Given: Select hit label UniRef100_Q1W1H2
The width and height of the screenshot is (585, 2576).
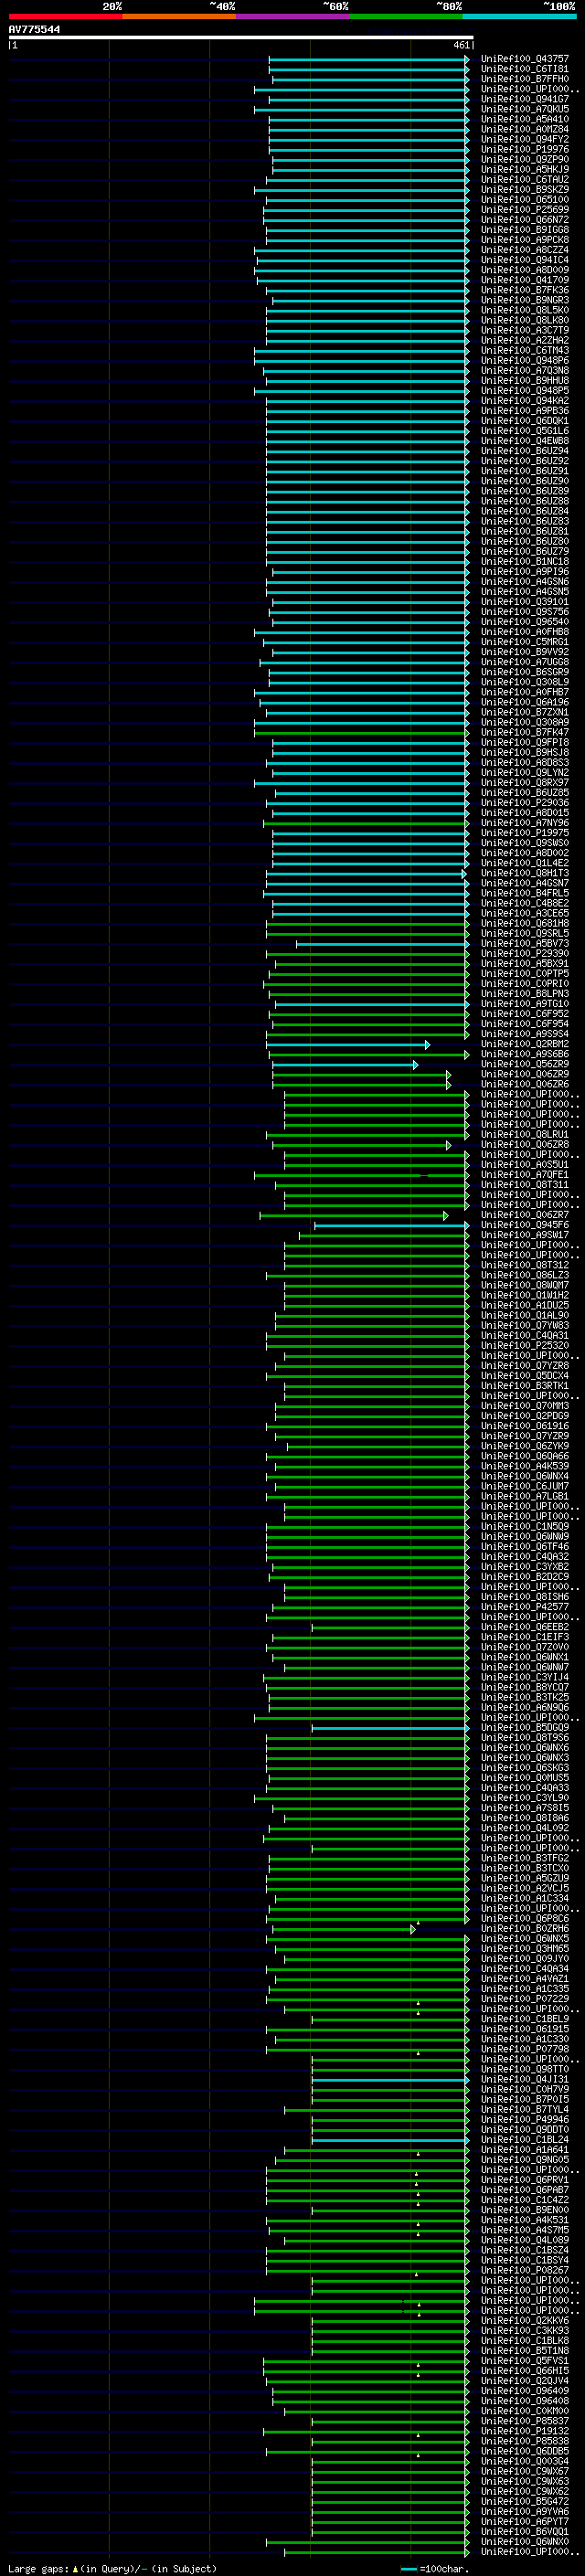Looking at the screenshot, I should click(x=524, y=1295).
